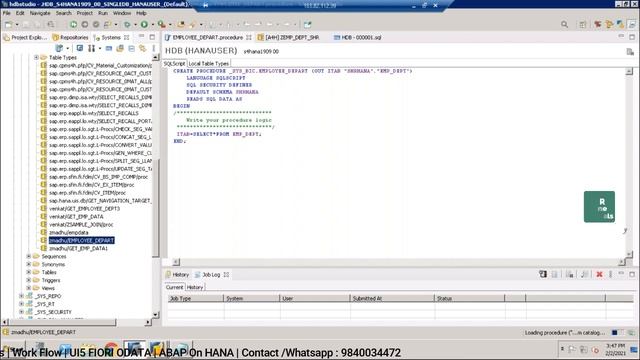Open the File menu
Screen dimensions: 640x360
(x=7, y=13)
